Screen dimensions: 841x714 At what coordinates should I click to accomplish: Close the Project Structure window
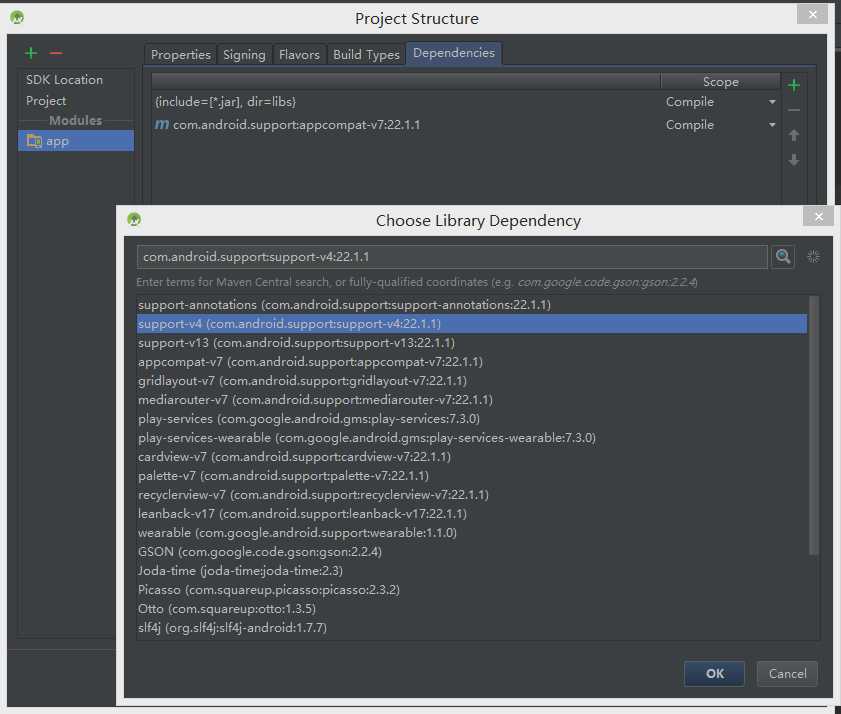pos(813,14)
